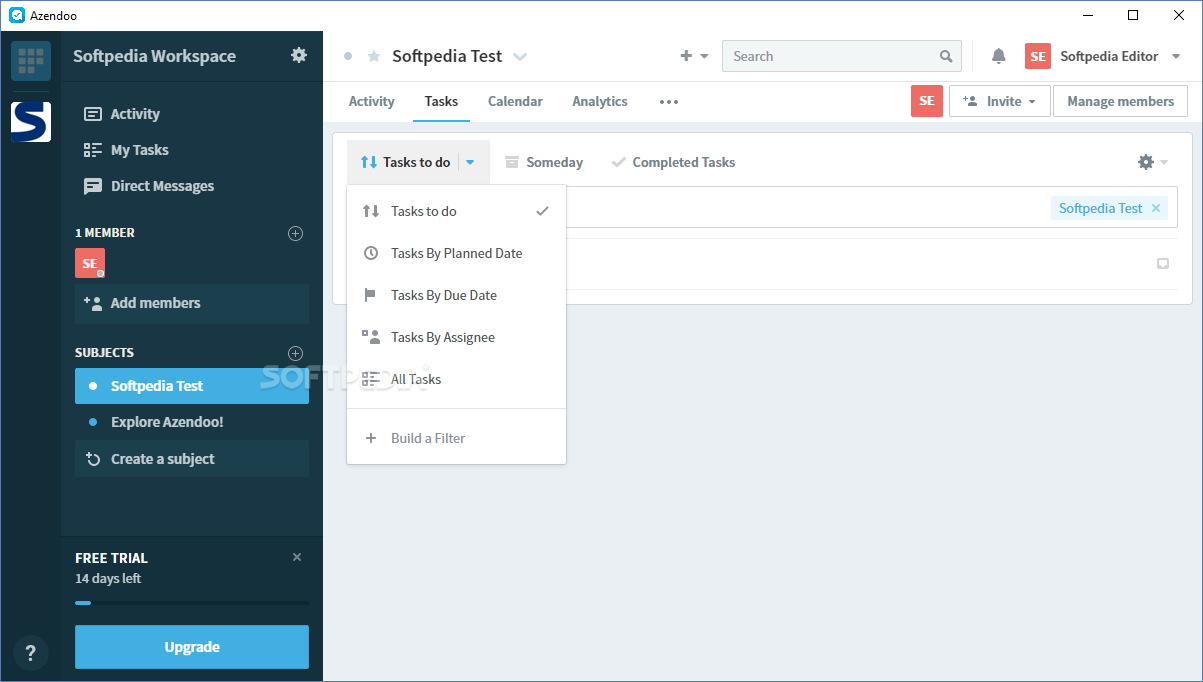
Task: Click the Azendoo title bar app icon
Action: pos(17,15)
